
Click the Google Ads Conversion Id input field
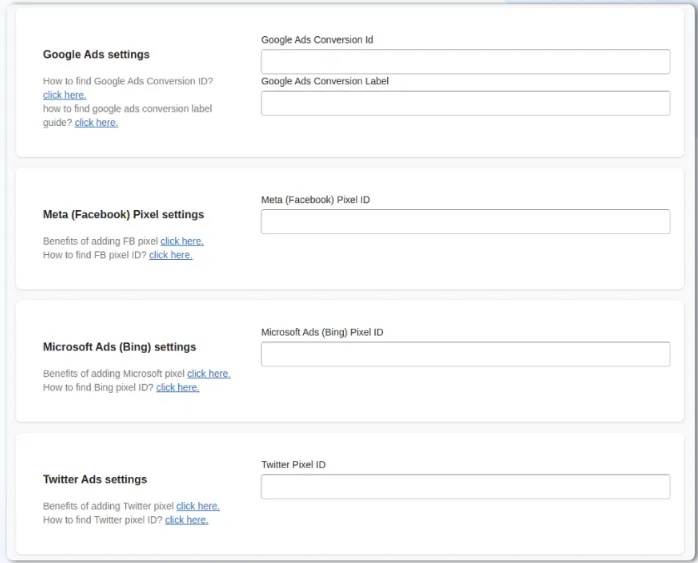tap(465, 61)
